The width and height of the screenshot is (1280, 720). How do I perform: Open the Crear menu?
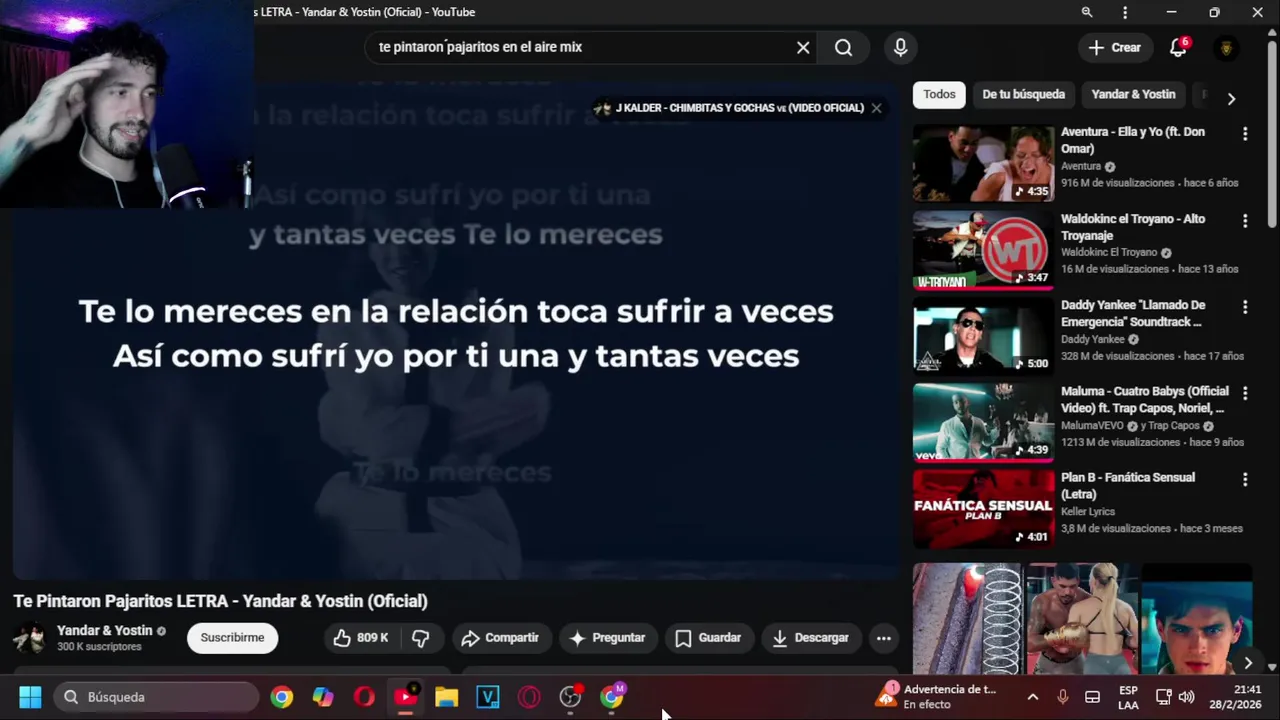(x=1114, y=47)
